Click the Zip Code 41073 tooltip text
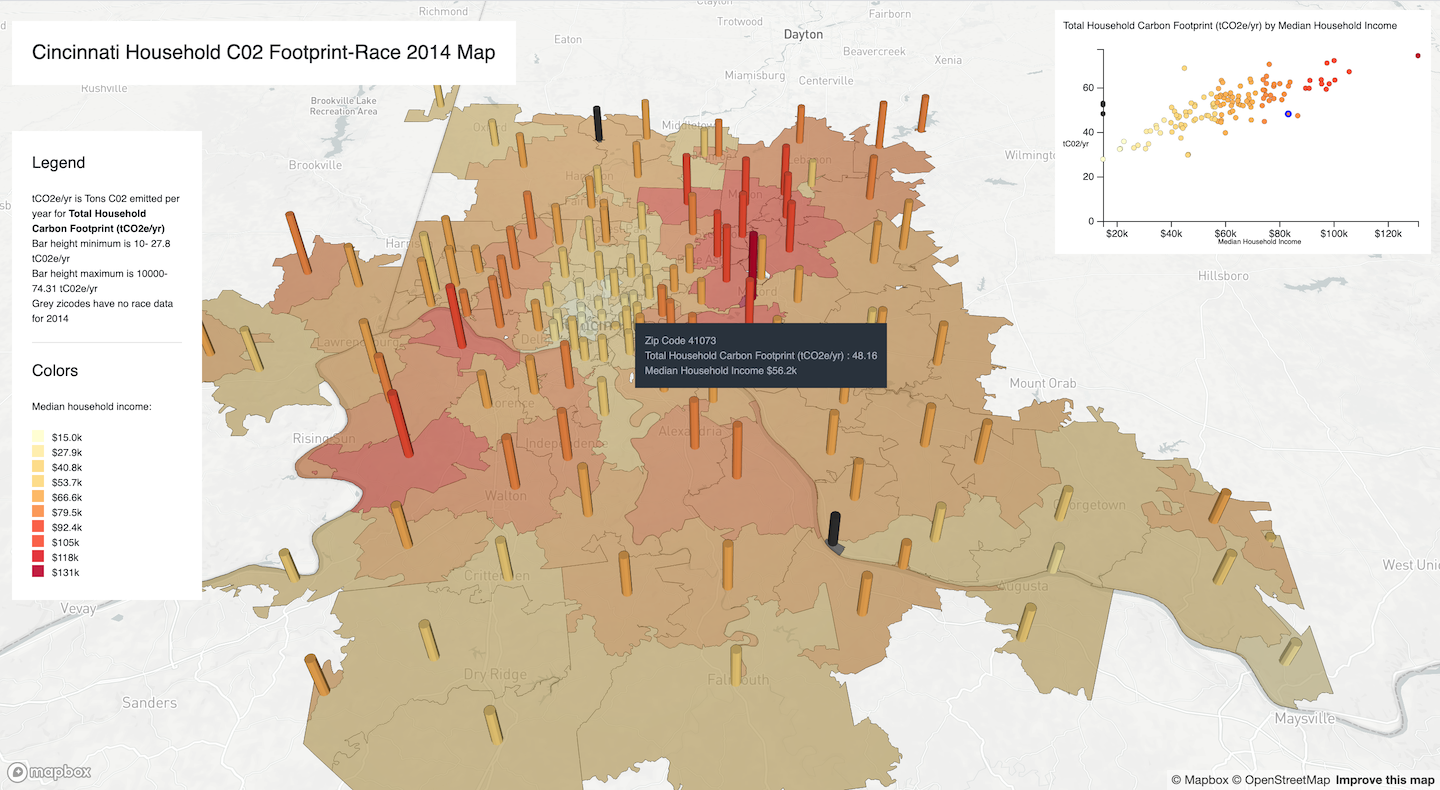The height and width of the screenshot is (790, 1440). [680, 341]
